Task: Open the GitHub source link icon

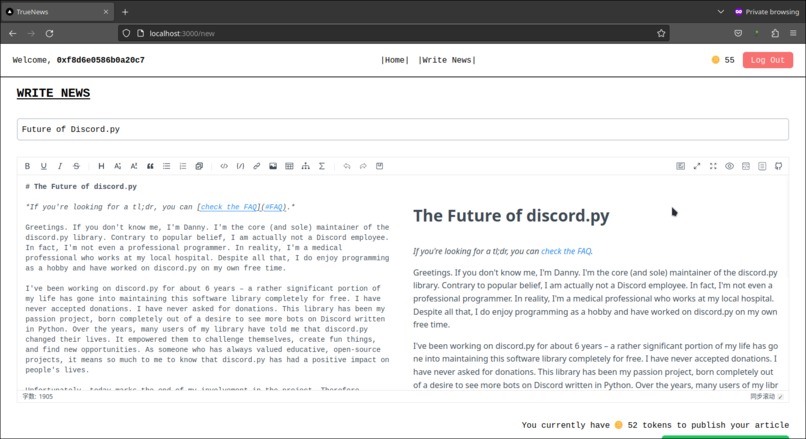Action: [778, 166]
